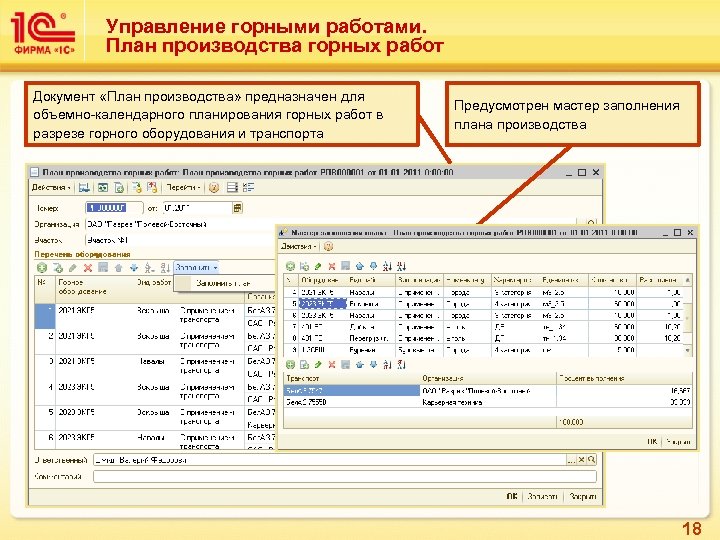Click the copy row icon in Перечень оборудования toolbar
The height and width of the screenshot is (540, 720).
tap(57, 267)
